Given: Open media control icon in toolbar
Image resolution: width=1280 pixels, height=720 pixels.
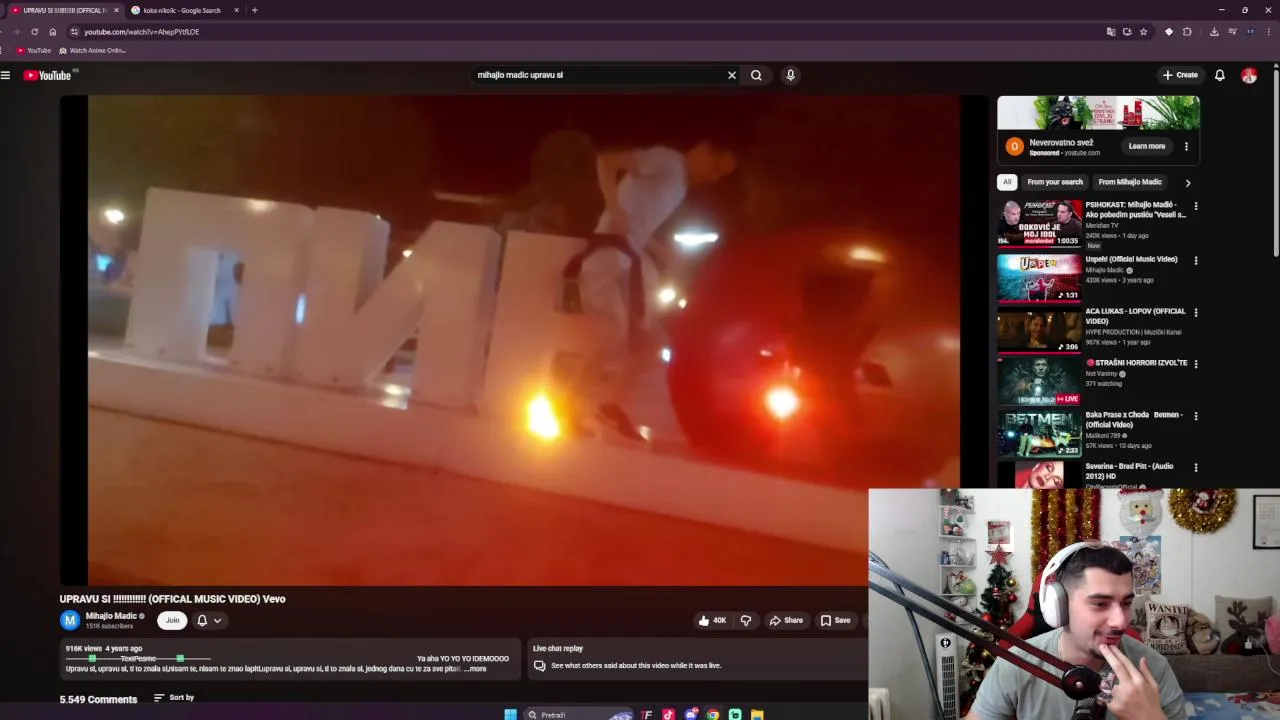Looking at the screenshot, I should [x=1233, y=32].
